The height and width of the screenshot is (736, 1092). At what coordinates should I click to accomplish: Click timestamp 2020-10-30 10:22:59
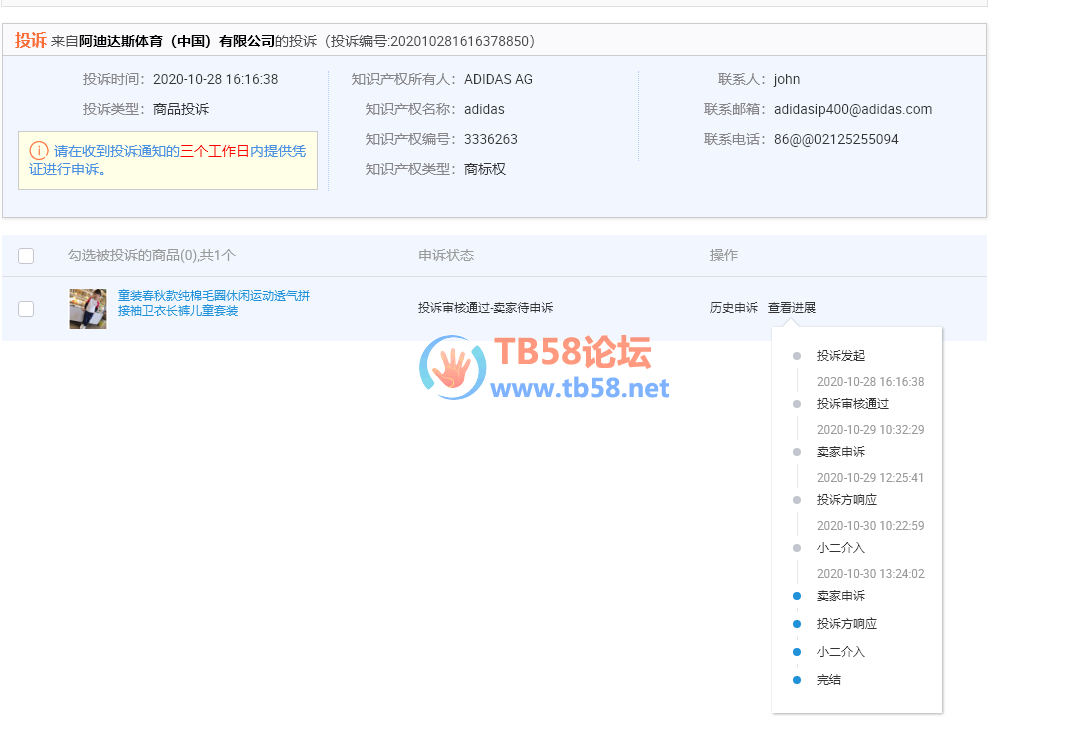point(871,526)
